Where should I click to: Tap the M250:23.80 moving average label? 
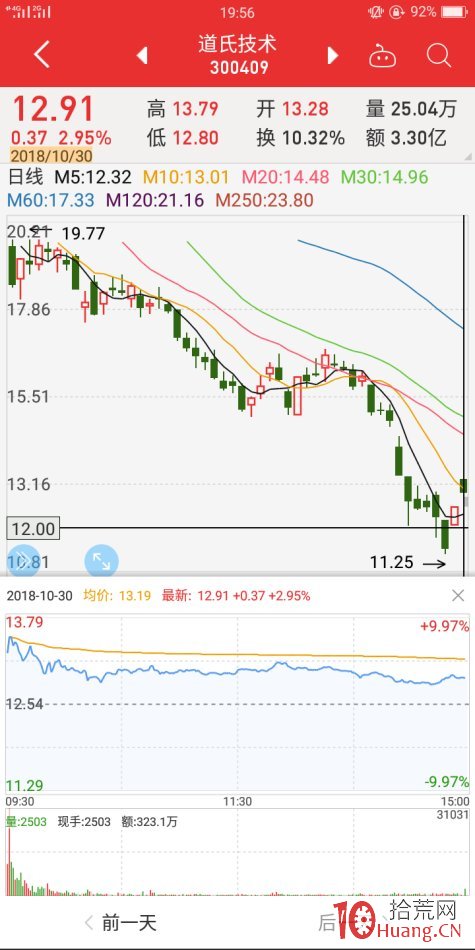point(265,199)
